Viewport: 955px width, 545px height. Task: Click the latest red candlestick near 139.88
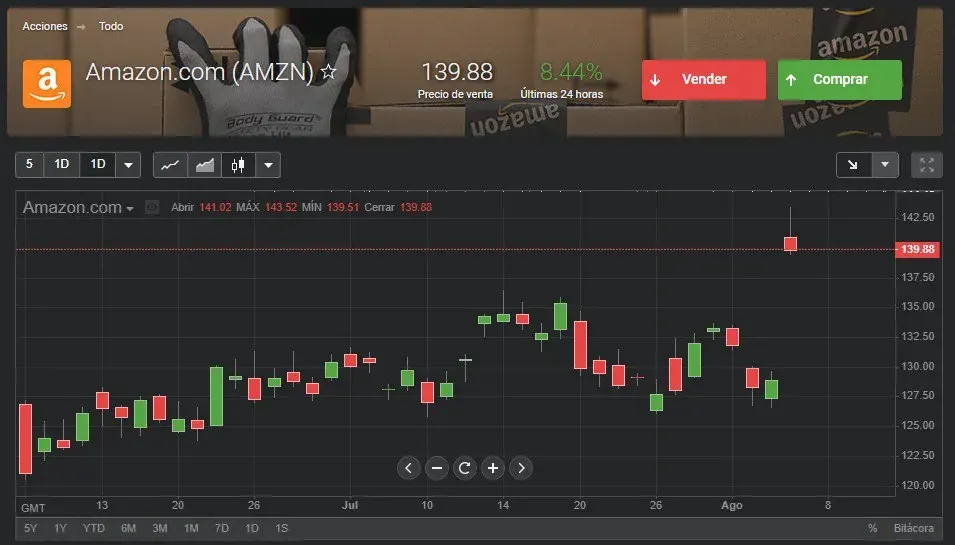tap(791, 244)
